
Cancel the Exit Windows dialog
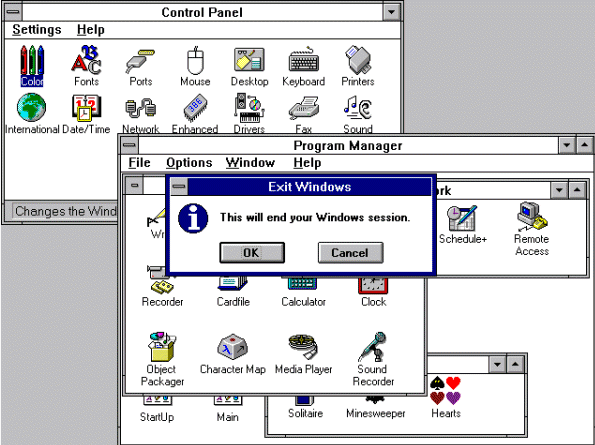[x=350, y=253]
